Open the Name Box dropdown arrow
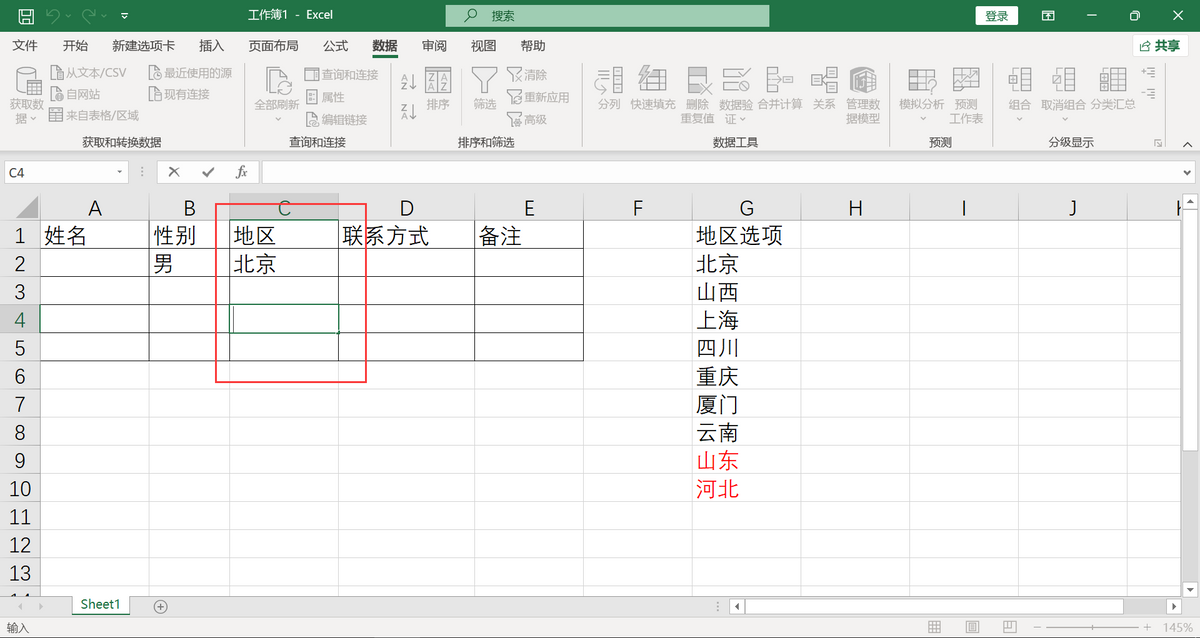The height and width of the screenshot is (638, 1200). tap(120, 172)
